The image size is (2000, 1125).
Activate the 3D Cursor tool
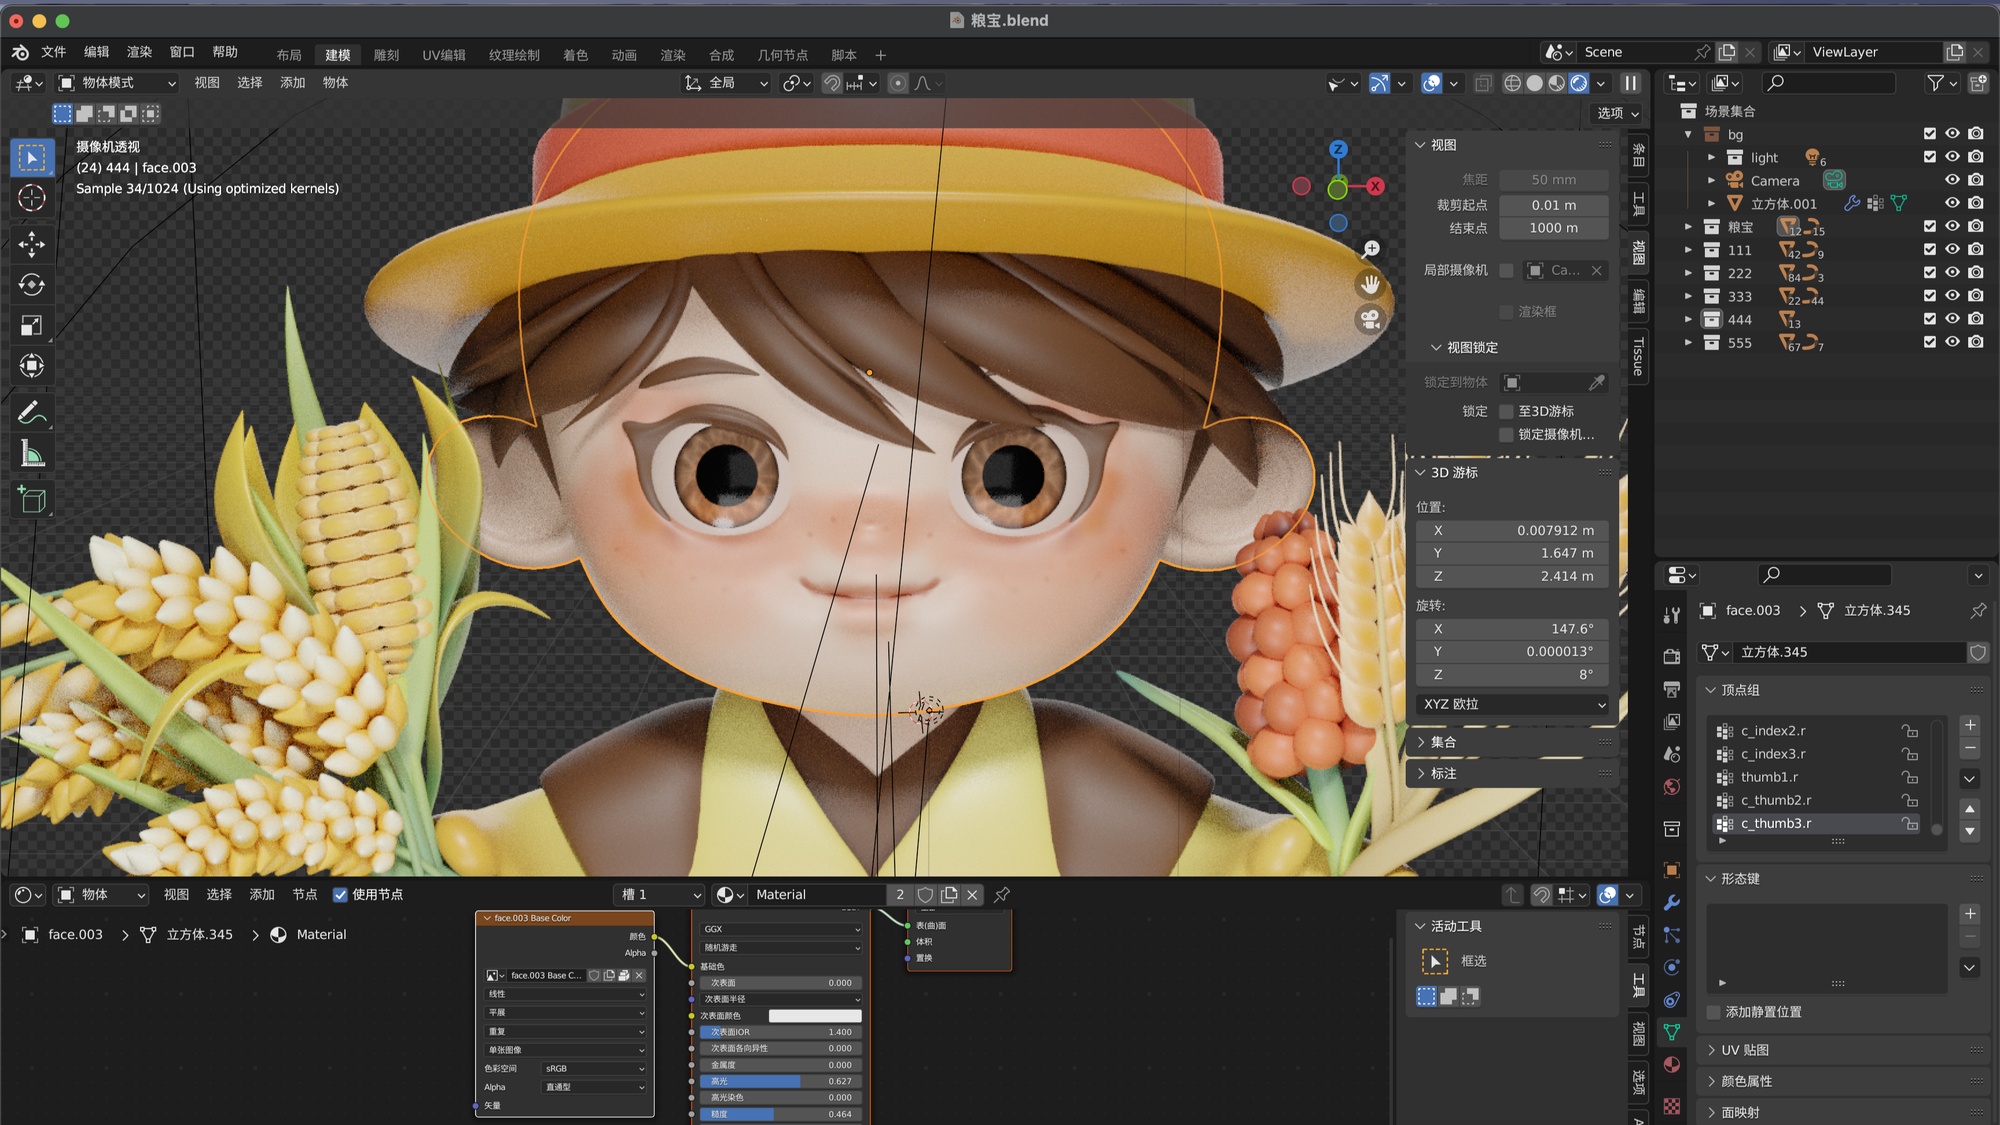click(x=32, y=198)
